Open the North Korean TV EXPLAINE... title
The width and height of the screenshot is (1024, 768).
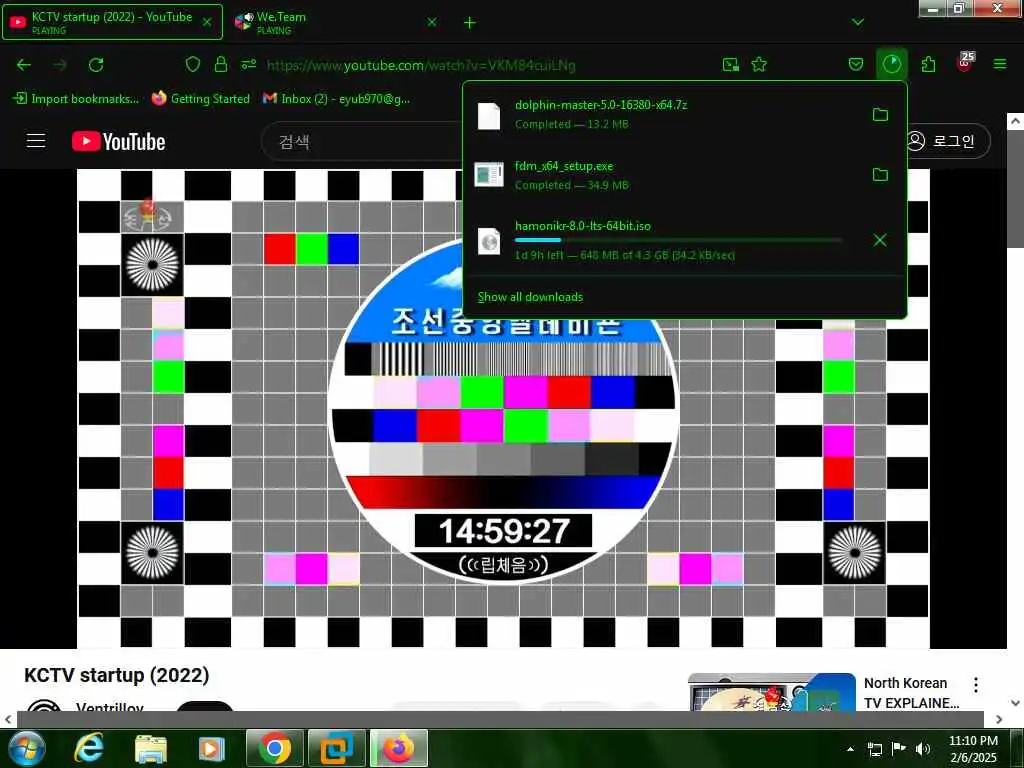[912, 692]
